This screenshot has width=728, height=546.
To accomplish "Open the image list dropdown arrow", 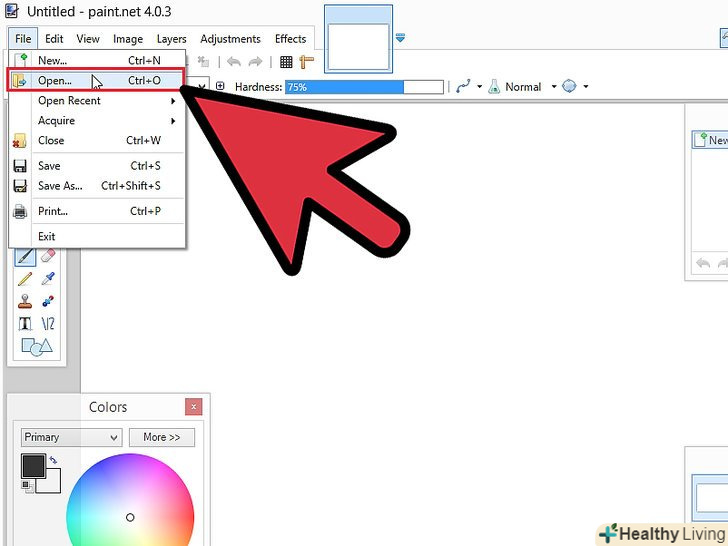I will [x=400, y=38].
